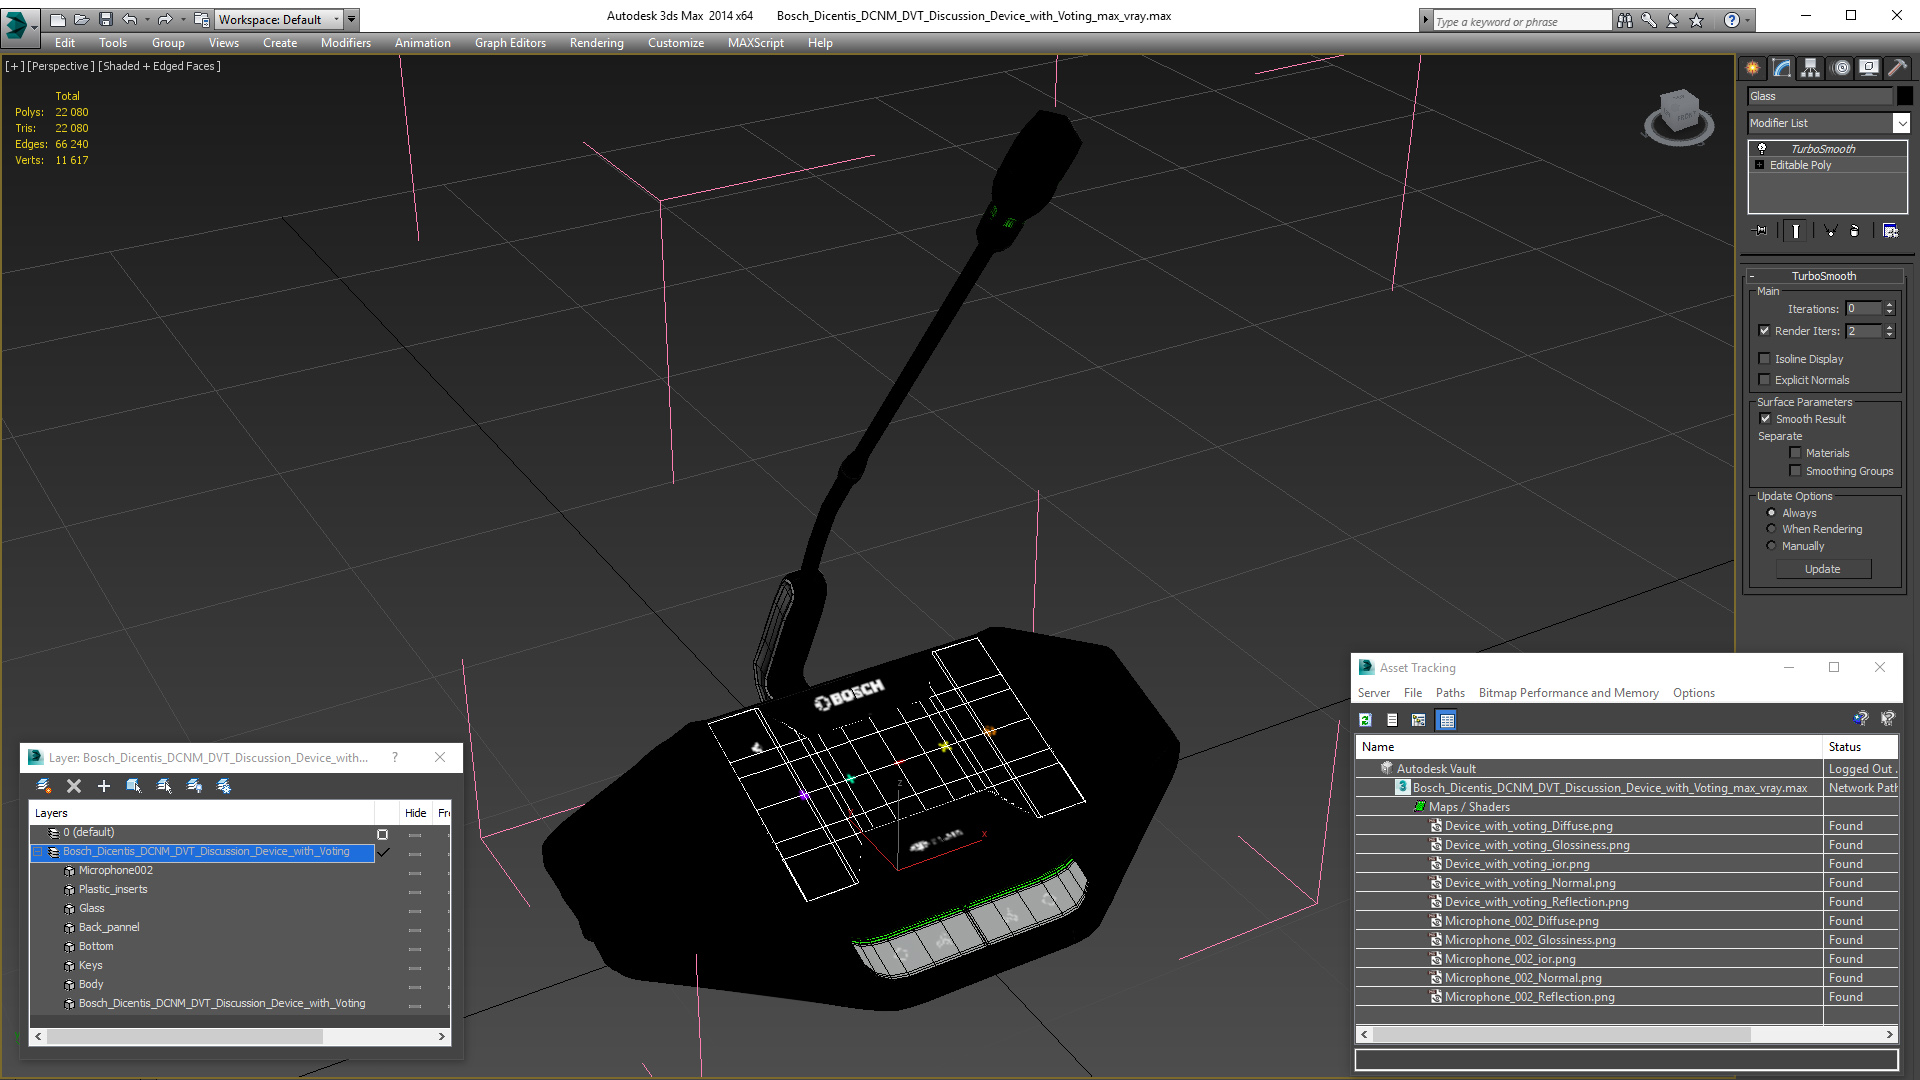This screenshot has width=1920, height=1080.
Task: Click Add Selected Objects plus icon
Action: (x=104, y=786)
